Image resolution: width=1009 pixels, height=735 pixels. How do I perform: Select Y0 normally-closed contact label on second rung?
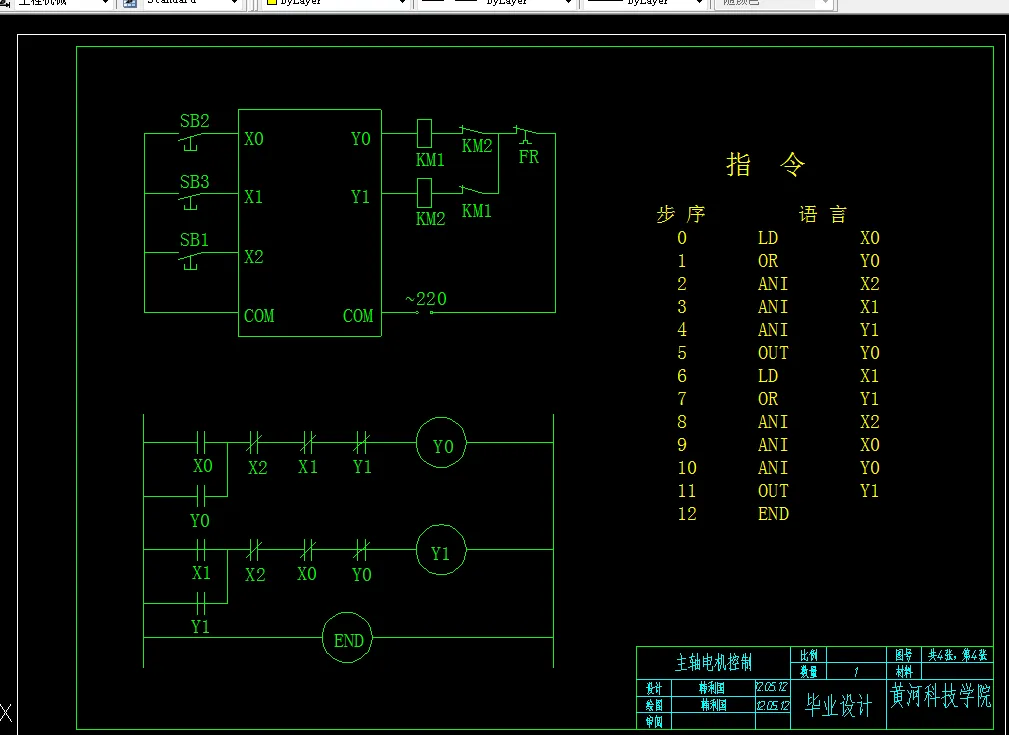[x=362, y=575]
